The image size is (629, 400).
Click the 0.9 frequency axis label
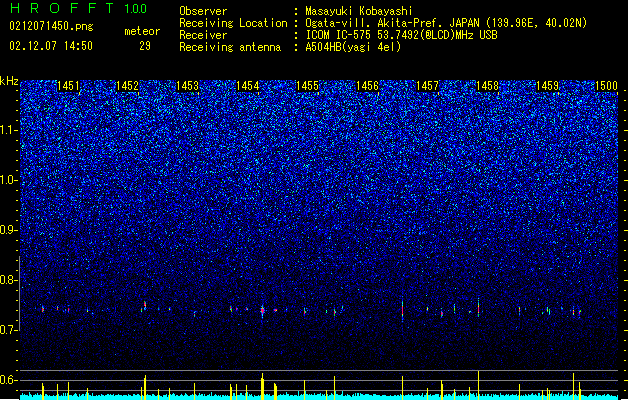pos(9,230)
